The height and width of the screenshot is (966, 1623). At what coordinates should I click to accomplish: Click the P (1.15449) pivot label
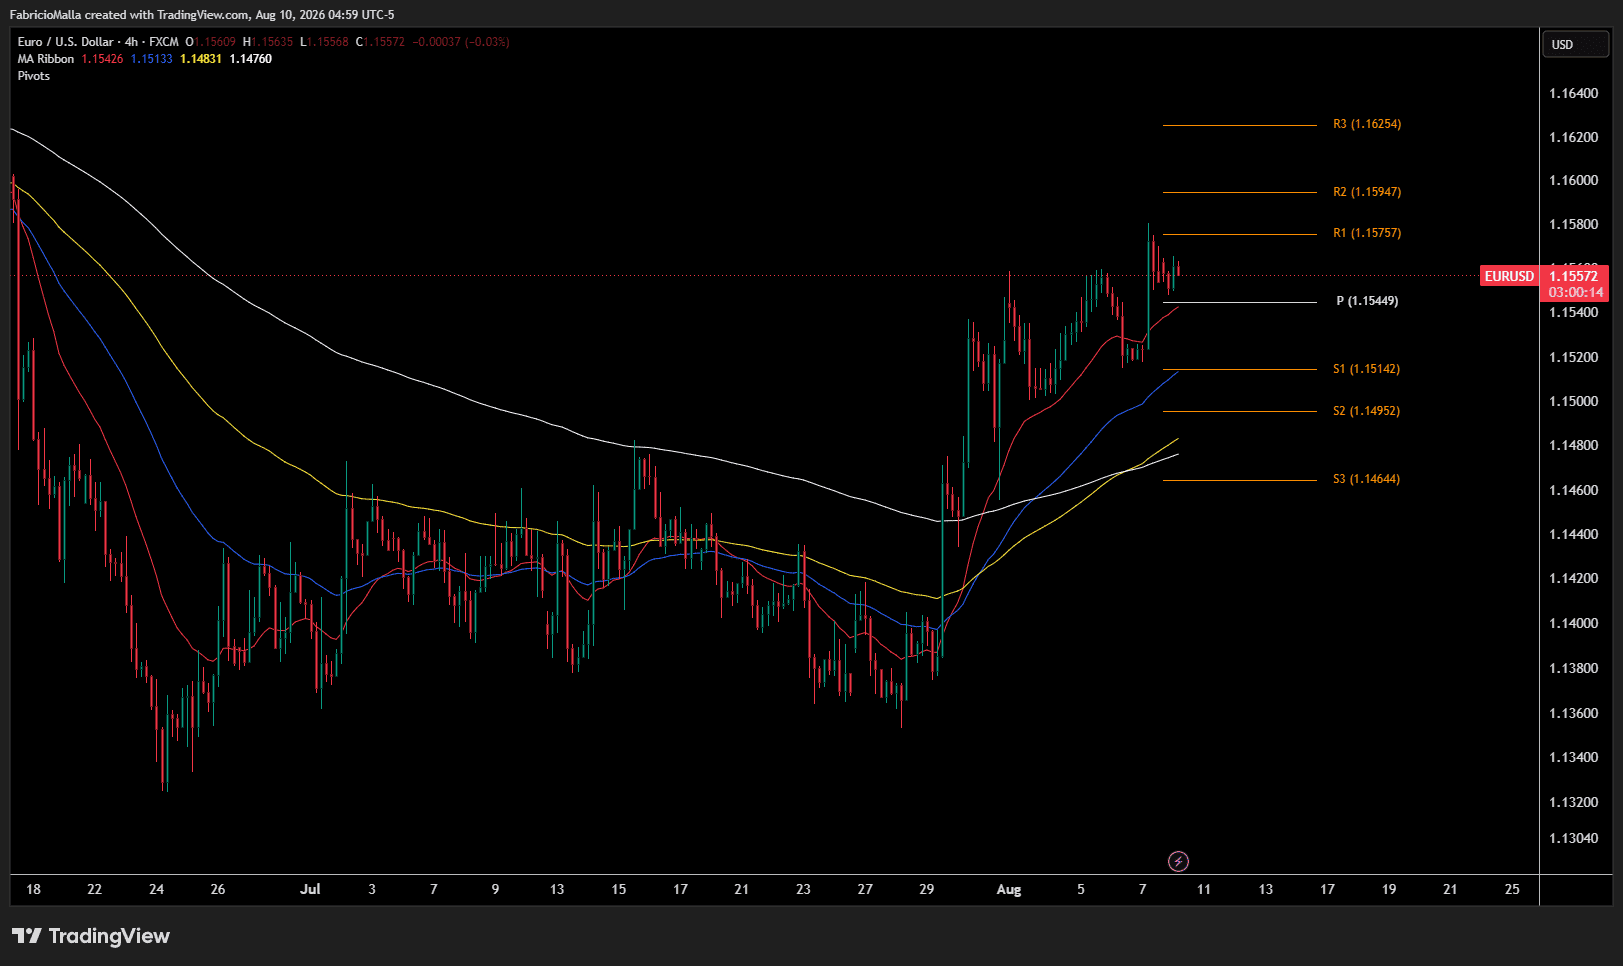[x=1367, y=301]
